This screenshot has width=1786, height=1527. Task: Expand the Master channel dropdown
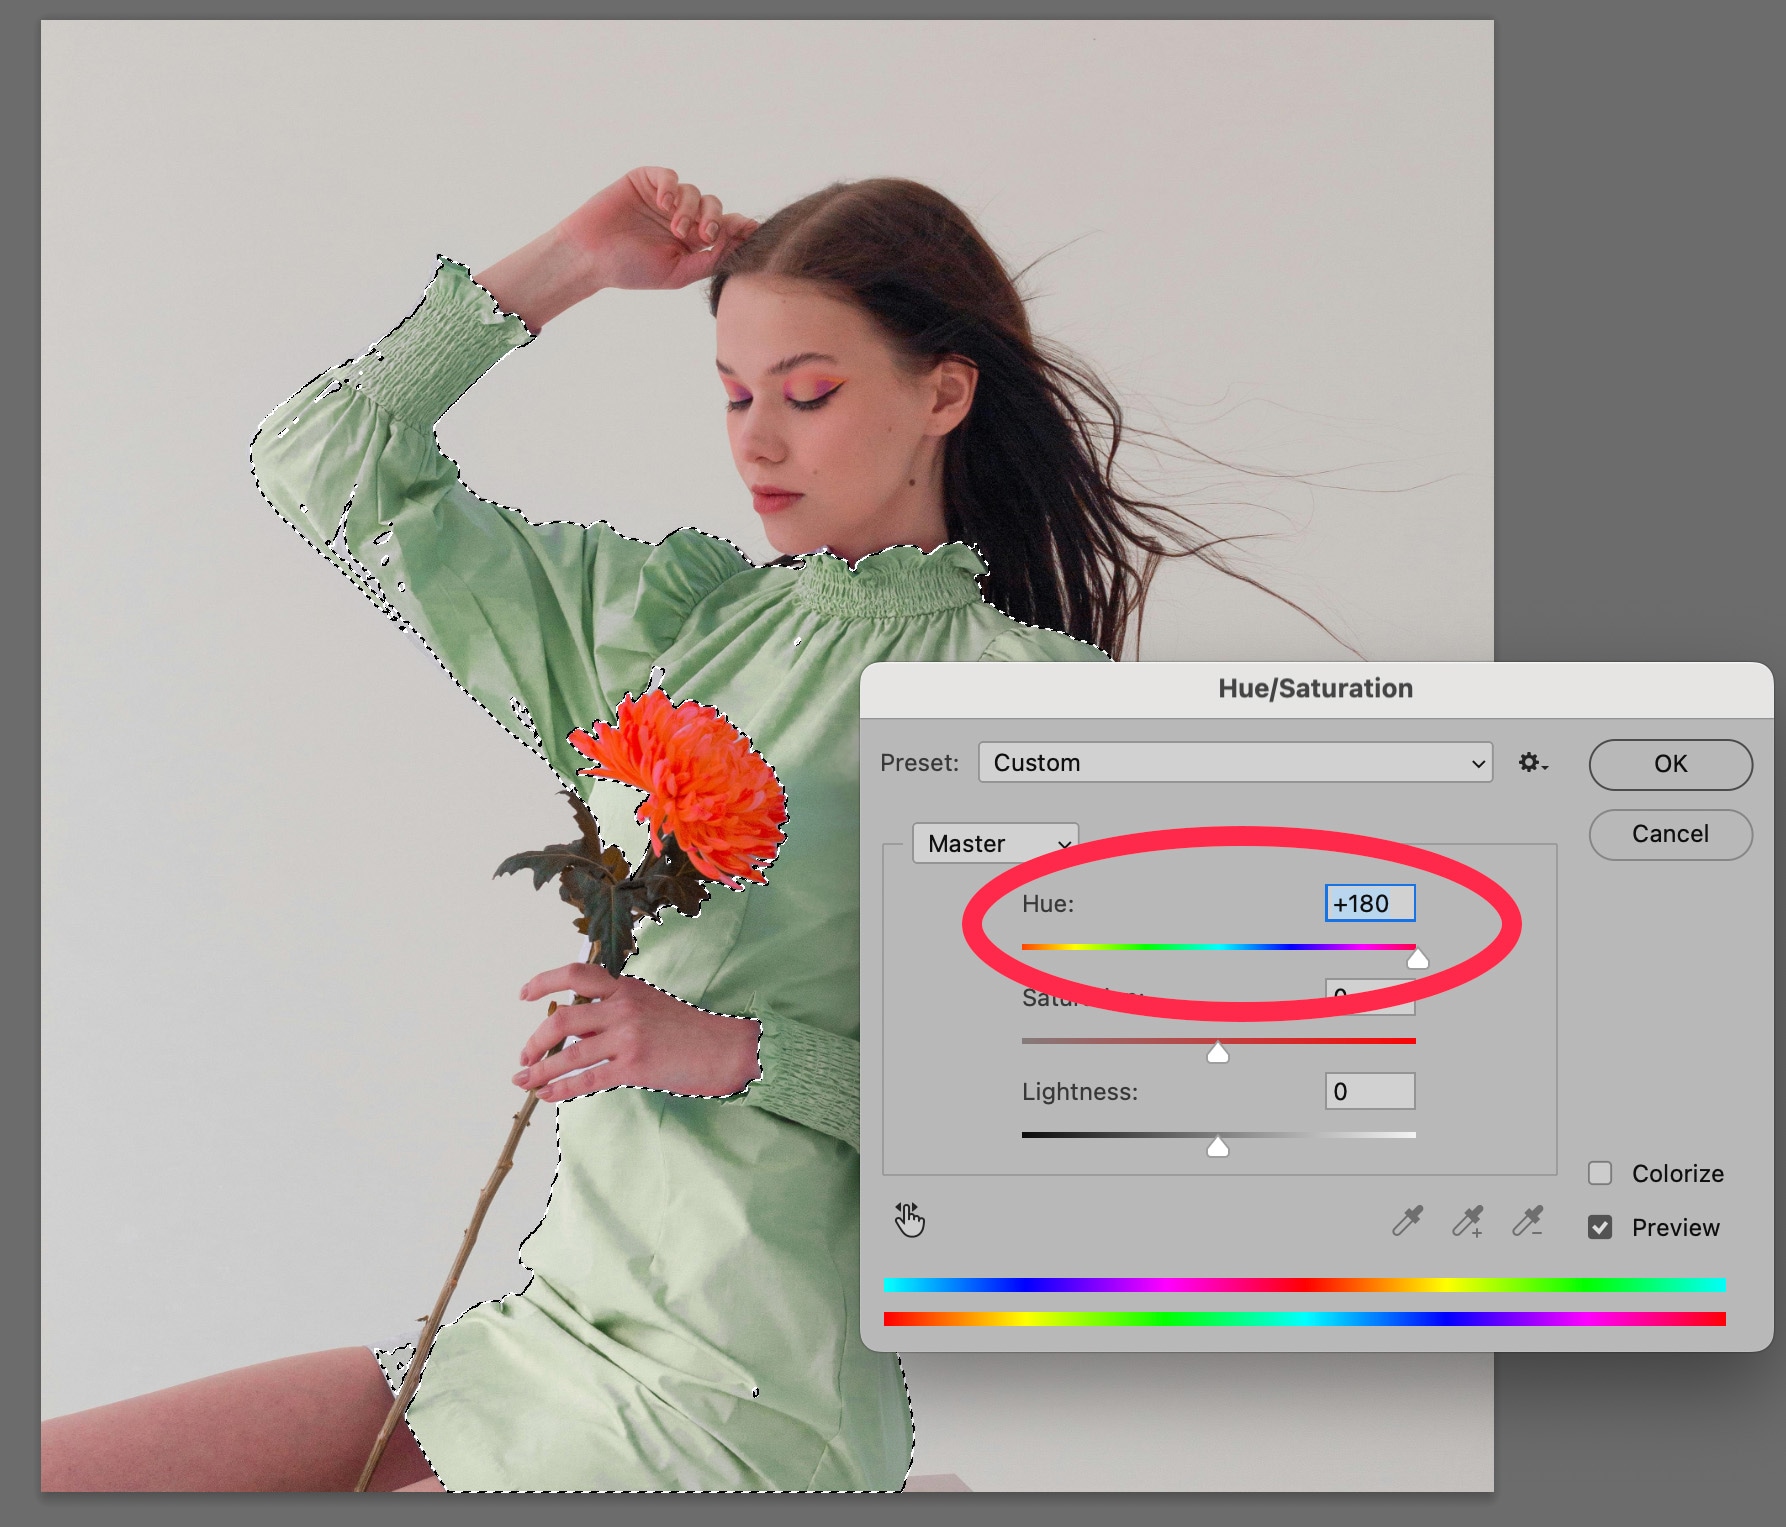[x=996, y=844]
